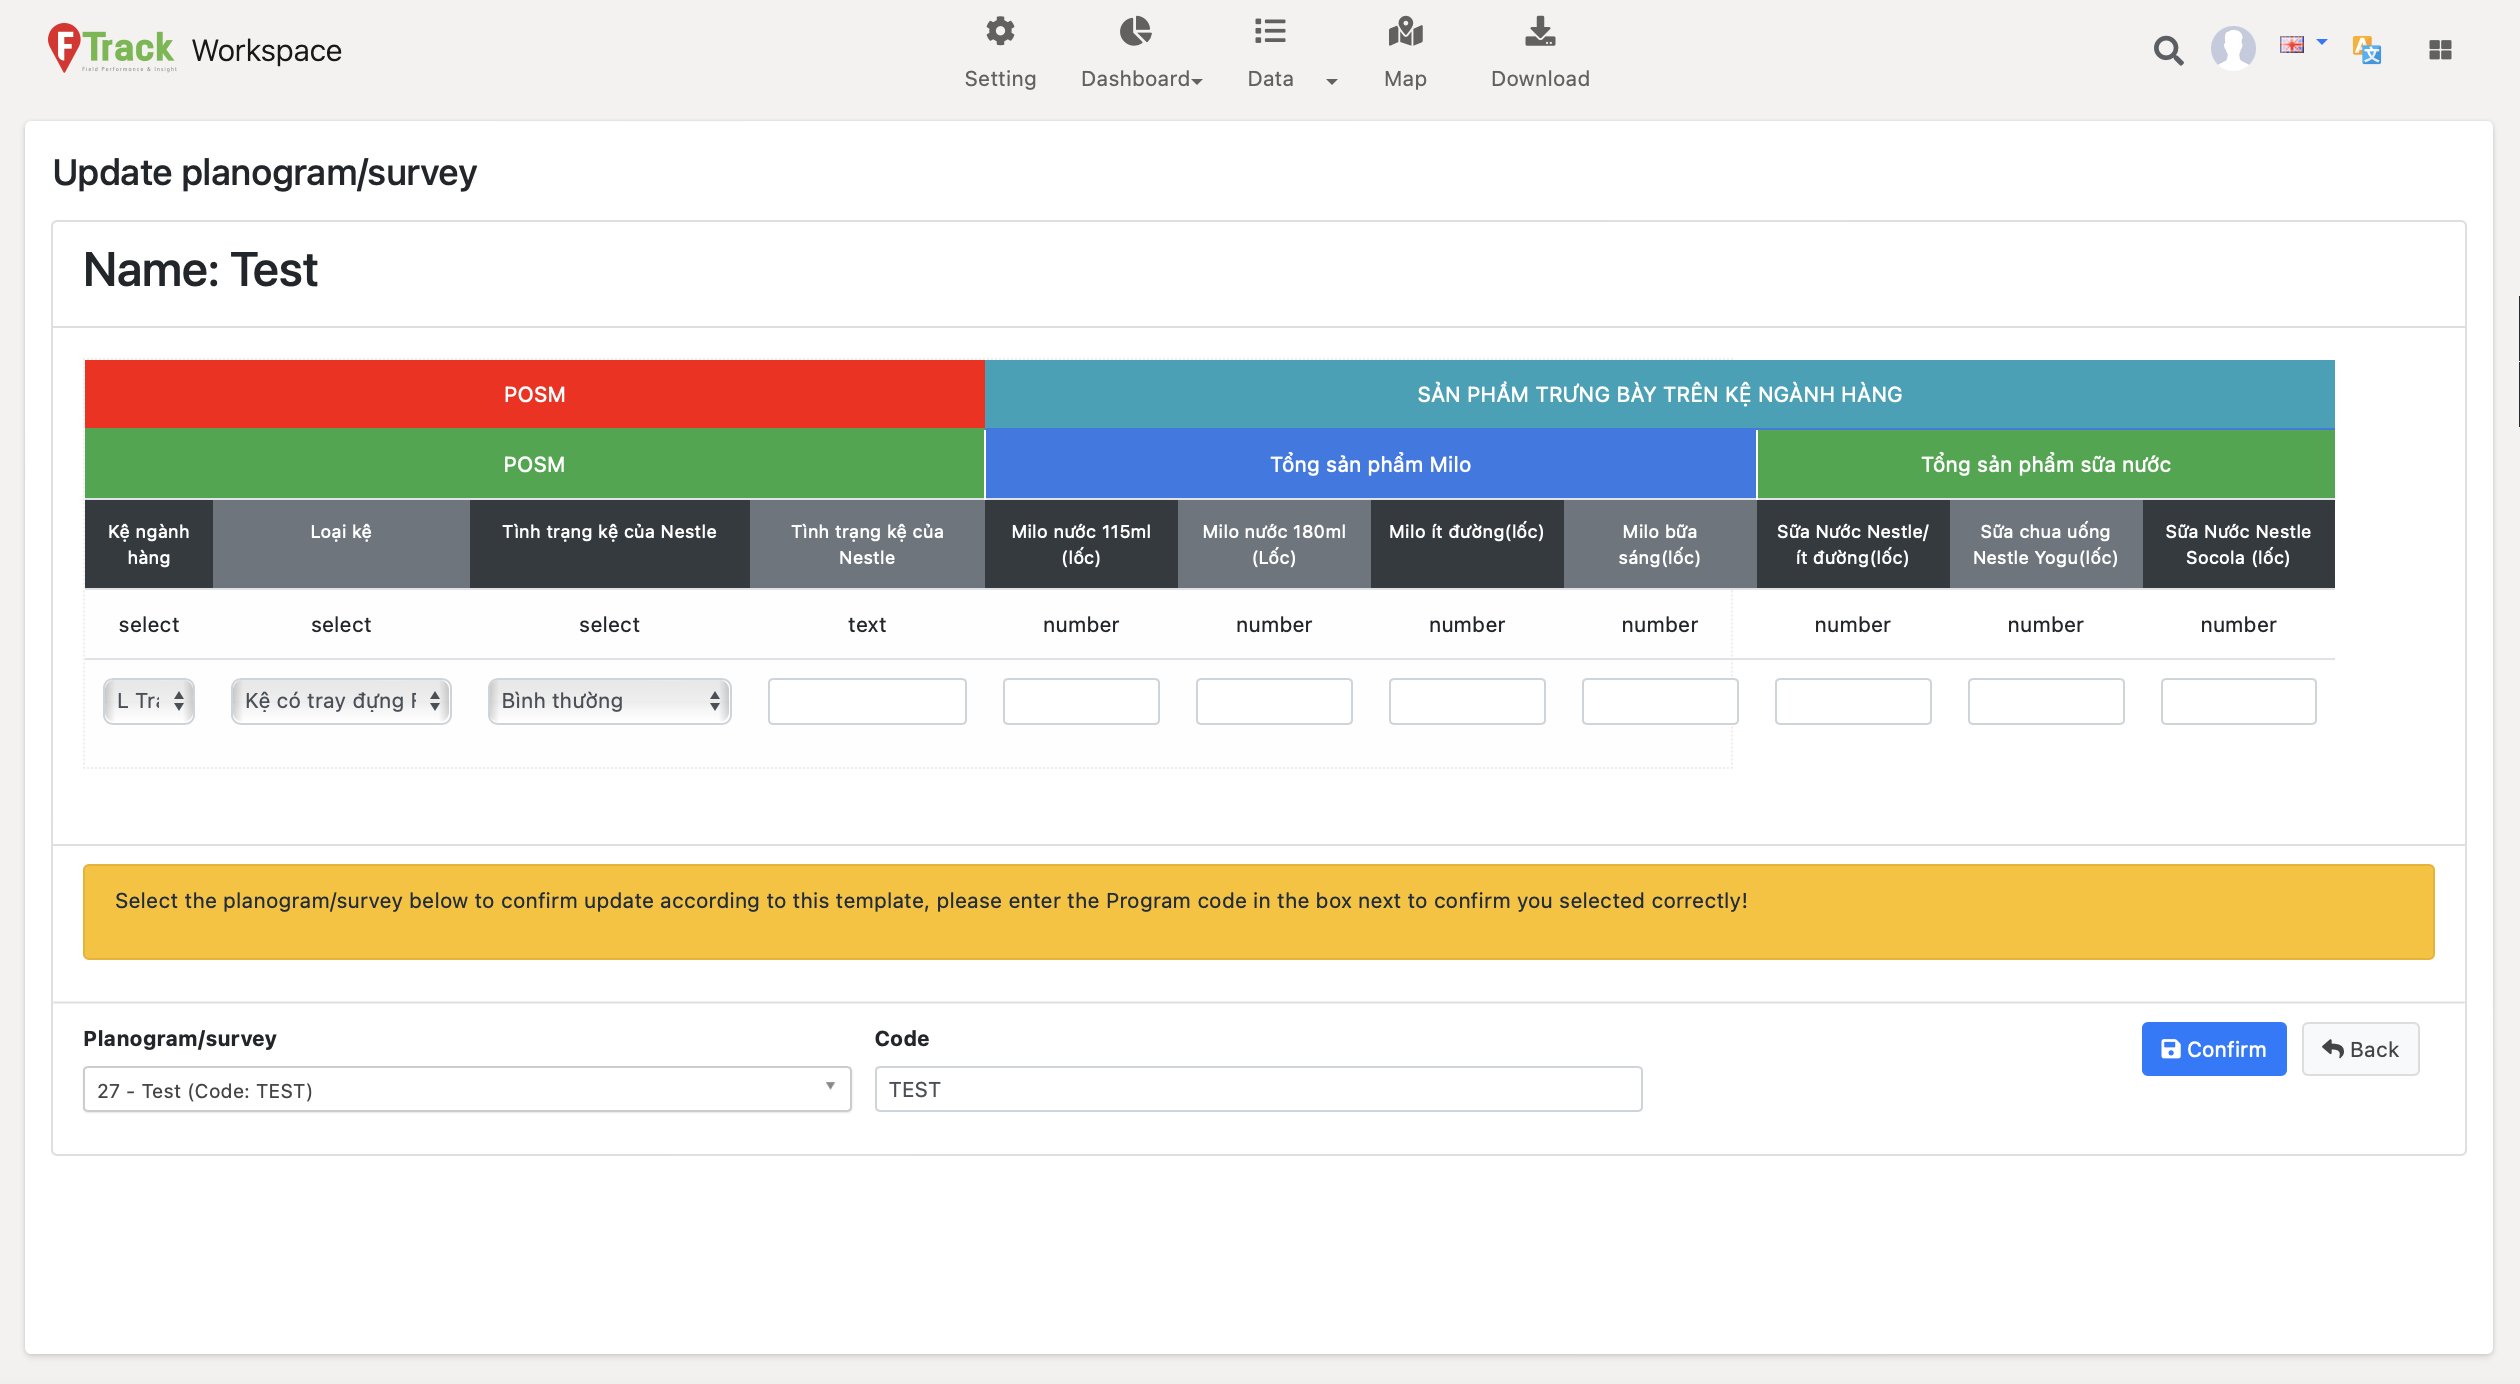
Task: Open the Kệ ngành hàng select dropdown
Action: tap(149, 701)
